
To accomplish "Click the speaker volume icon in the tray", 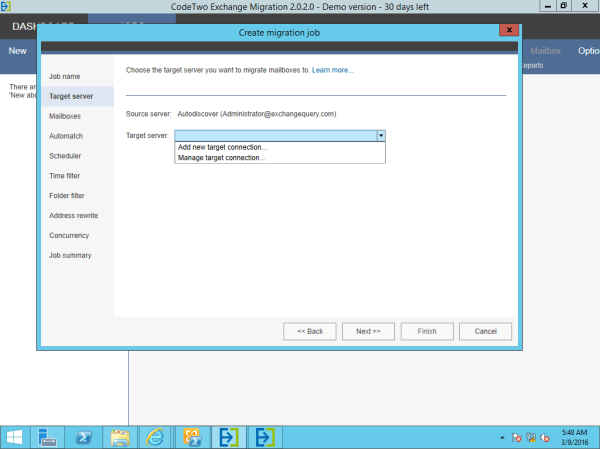I will click(x=546, y=438).
